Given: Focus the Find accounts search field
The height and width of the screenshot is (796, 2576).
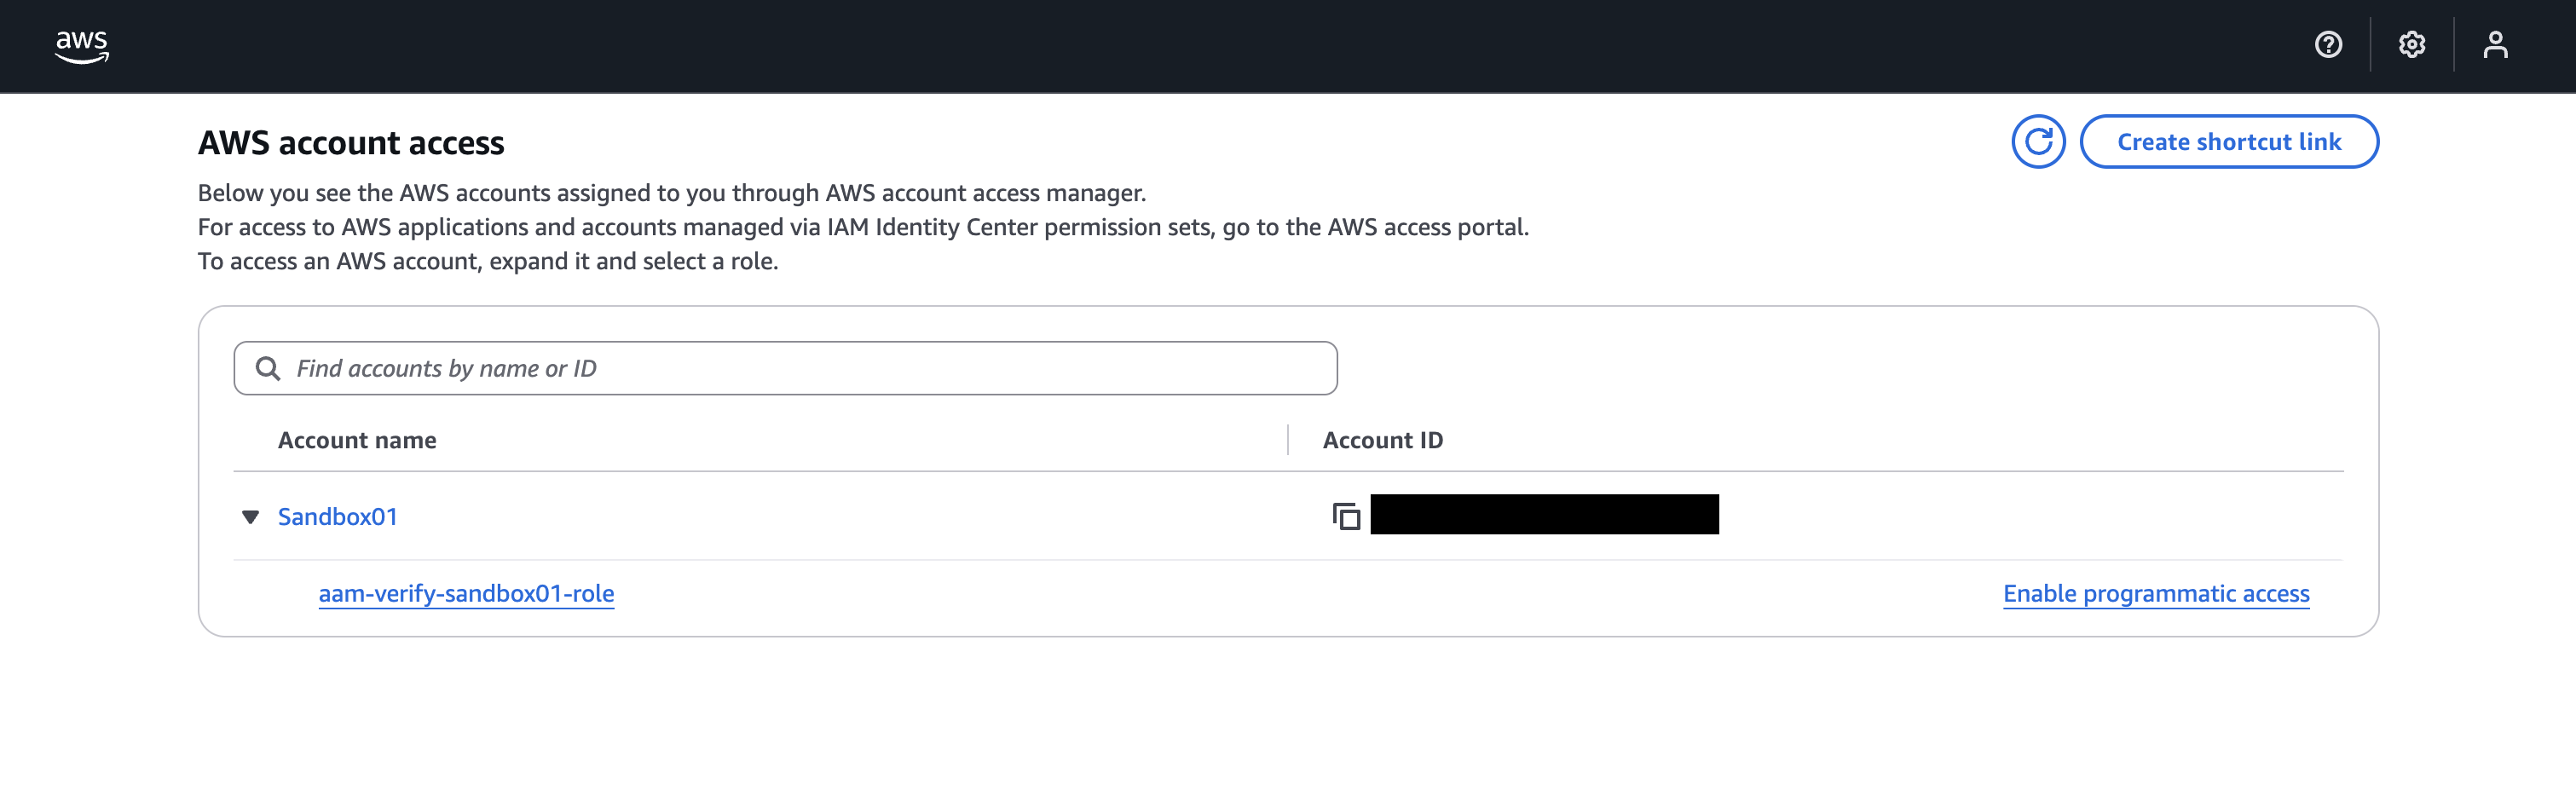Looking at the screenshot, I should 785,368.
